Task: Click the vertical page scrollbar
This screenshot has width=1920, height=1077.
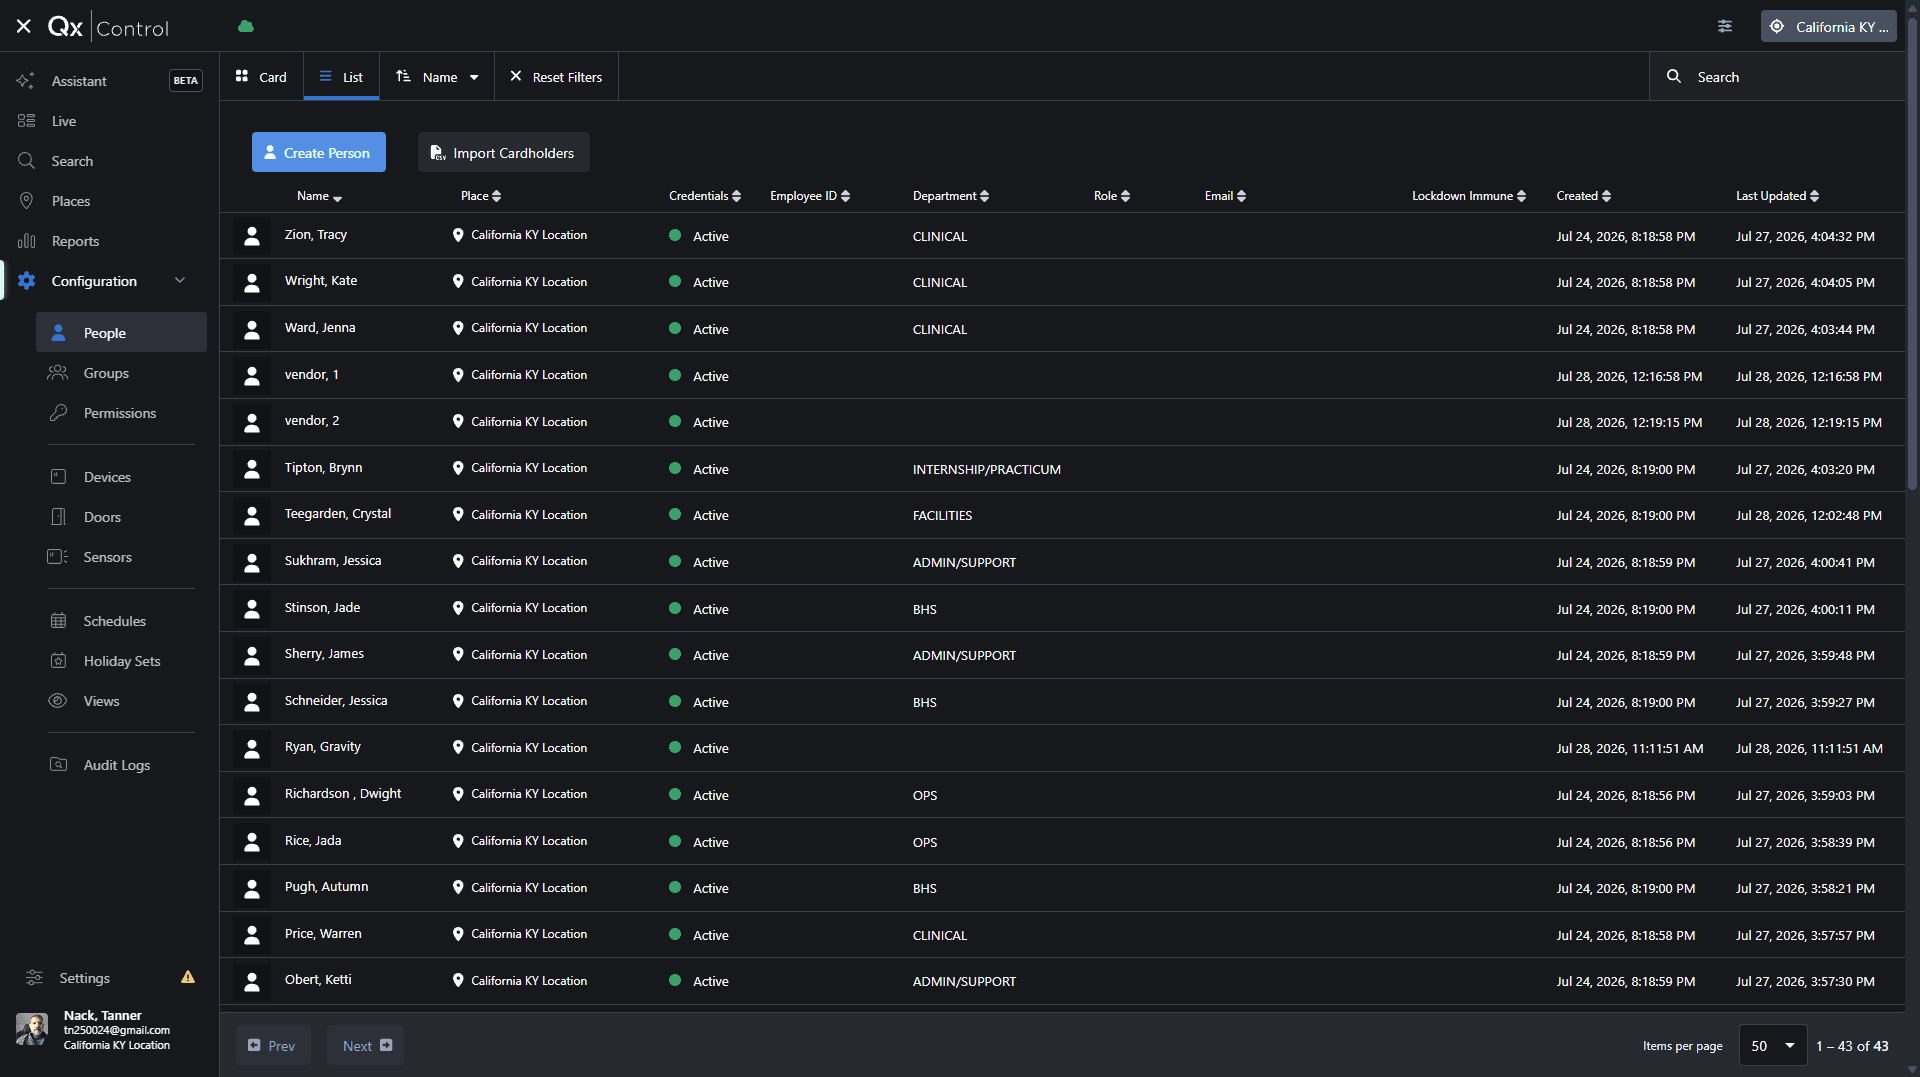Action: (1912, 255)
